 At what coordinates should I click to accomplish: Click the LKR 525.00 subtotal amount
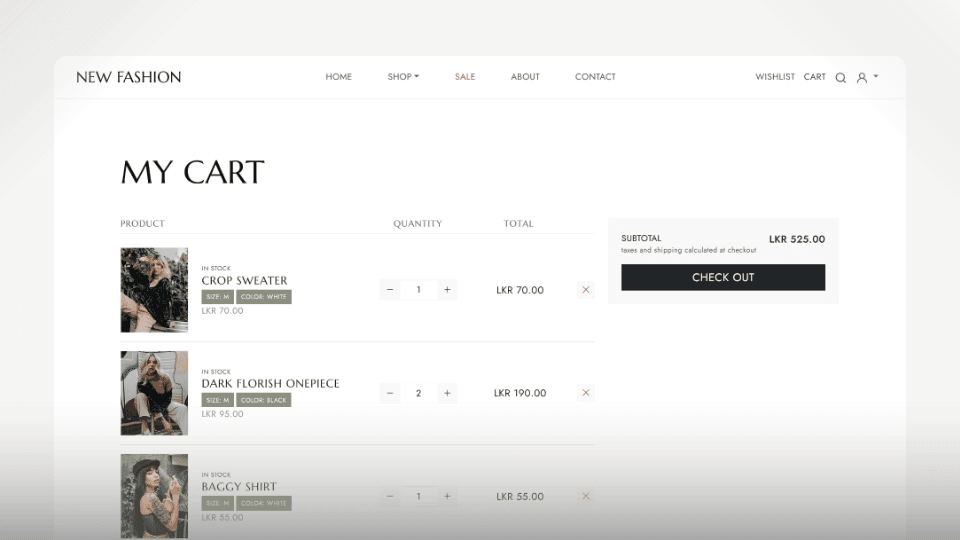pos(797,239)
